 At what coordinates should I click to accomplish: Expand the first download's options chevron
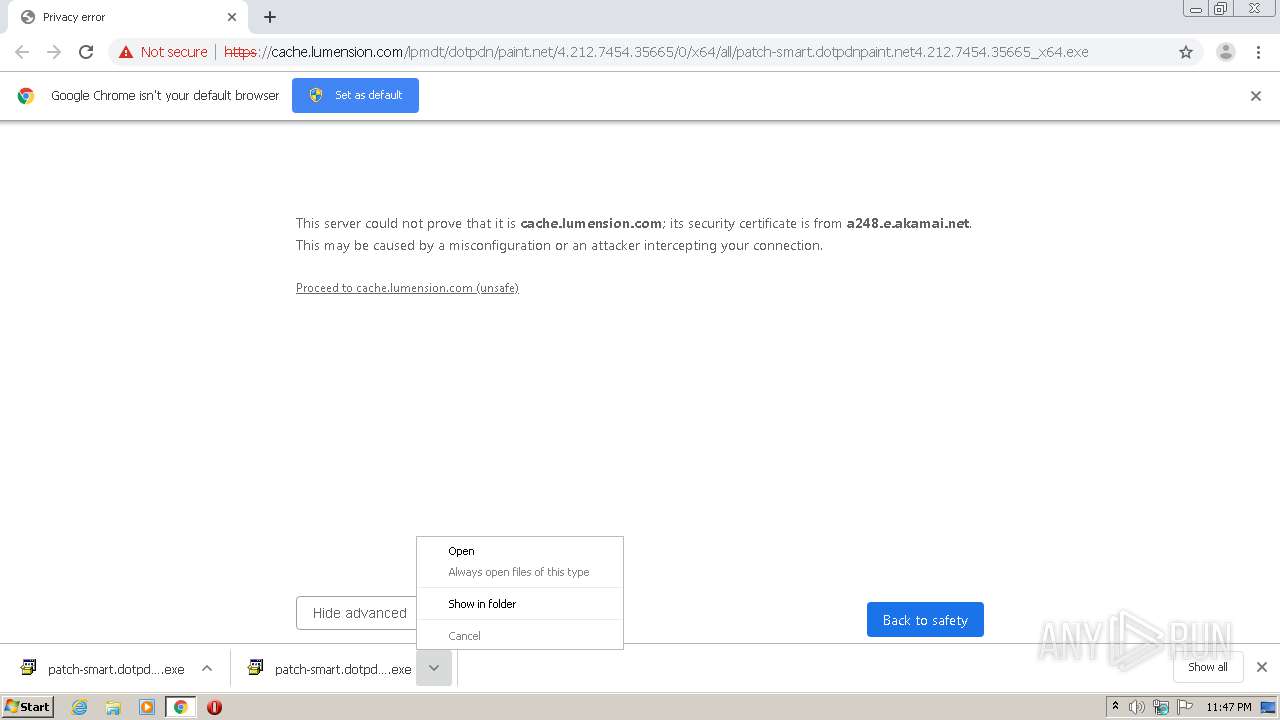(207, 668)
